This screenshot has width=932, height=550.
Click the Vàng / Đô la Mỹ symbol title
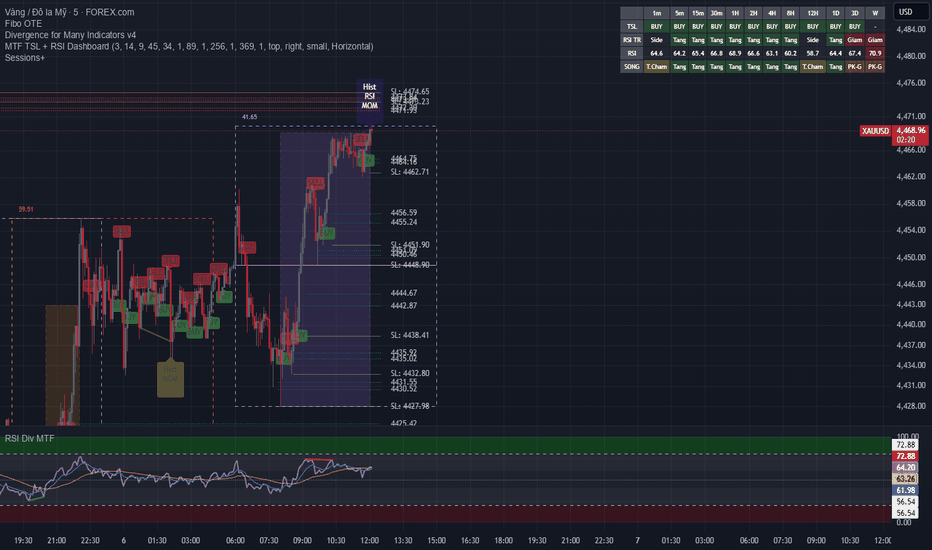coord(36,12)
